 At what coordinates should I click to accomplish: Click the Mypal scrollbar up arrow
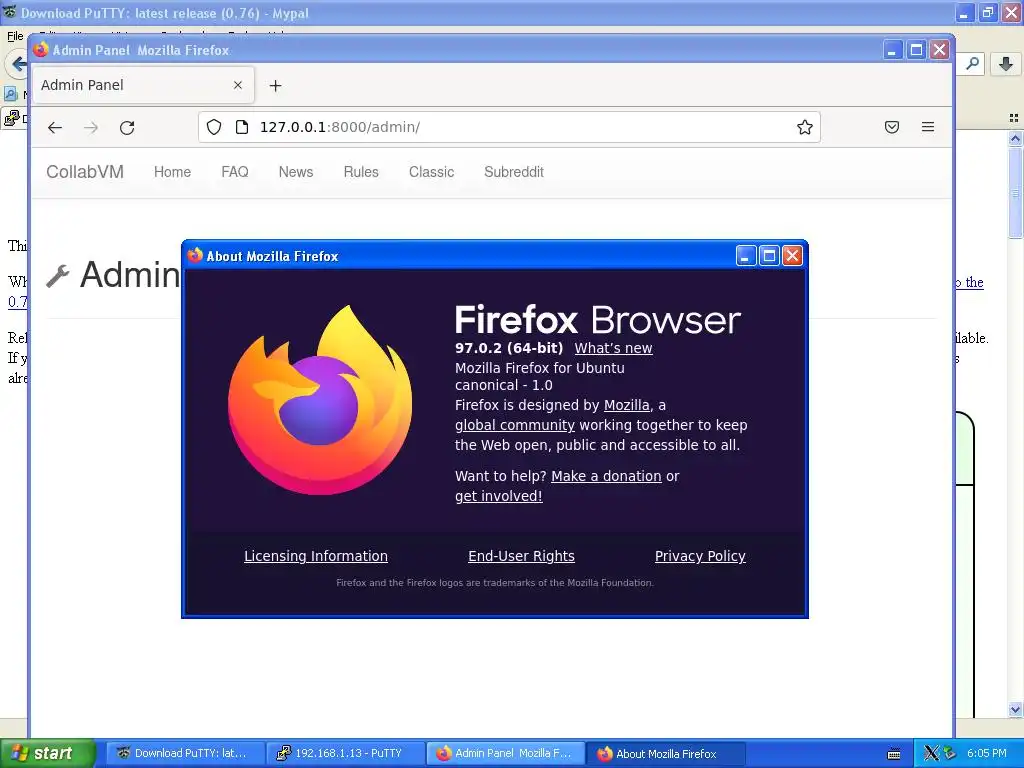click(x=1015, y=138)
